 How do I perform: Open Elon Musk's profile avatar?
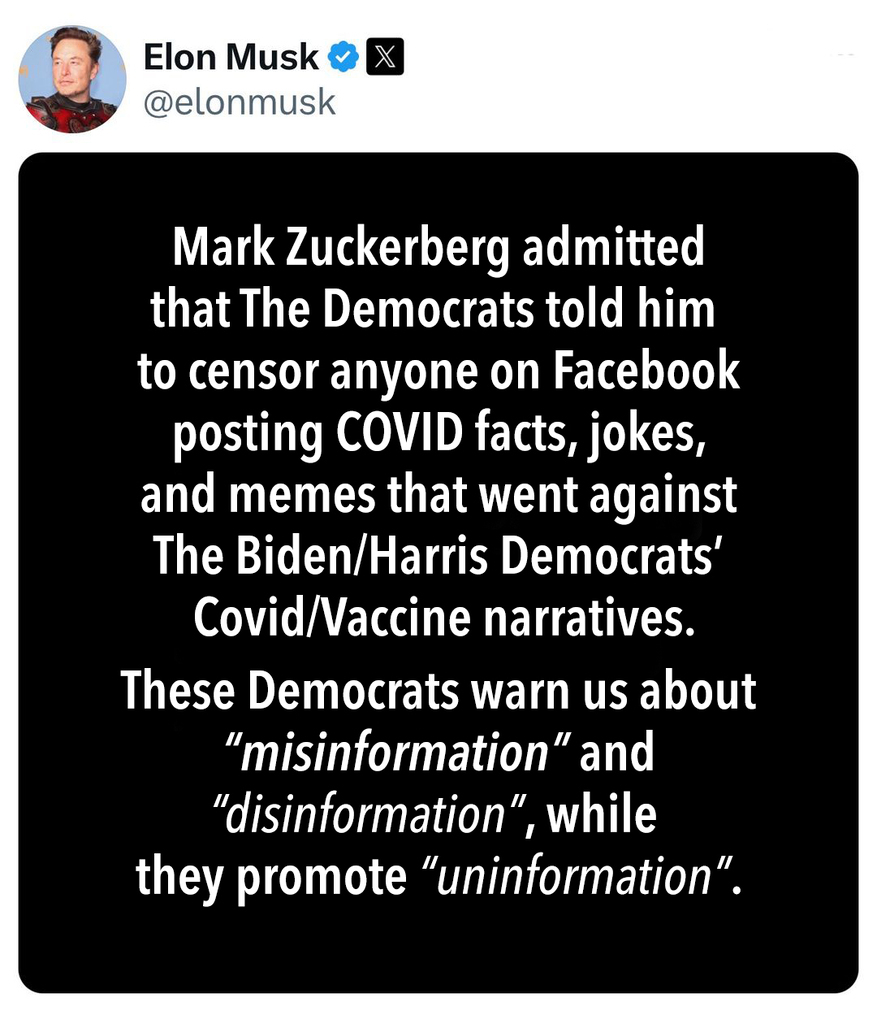tap(72, 80)
